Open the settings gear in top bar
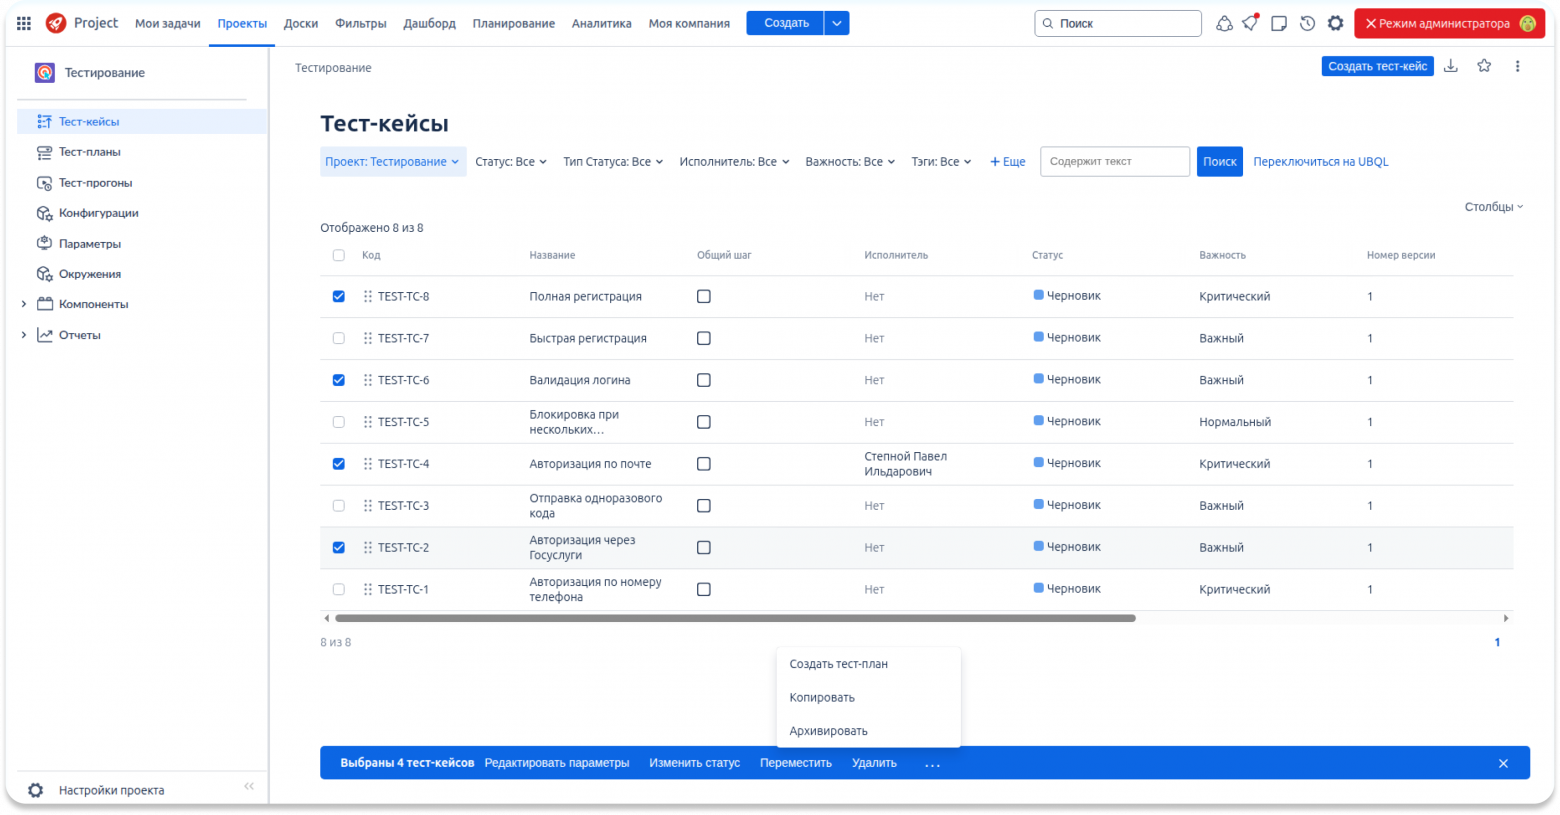The image size is (1560, 815). tap(1336, 23)
